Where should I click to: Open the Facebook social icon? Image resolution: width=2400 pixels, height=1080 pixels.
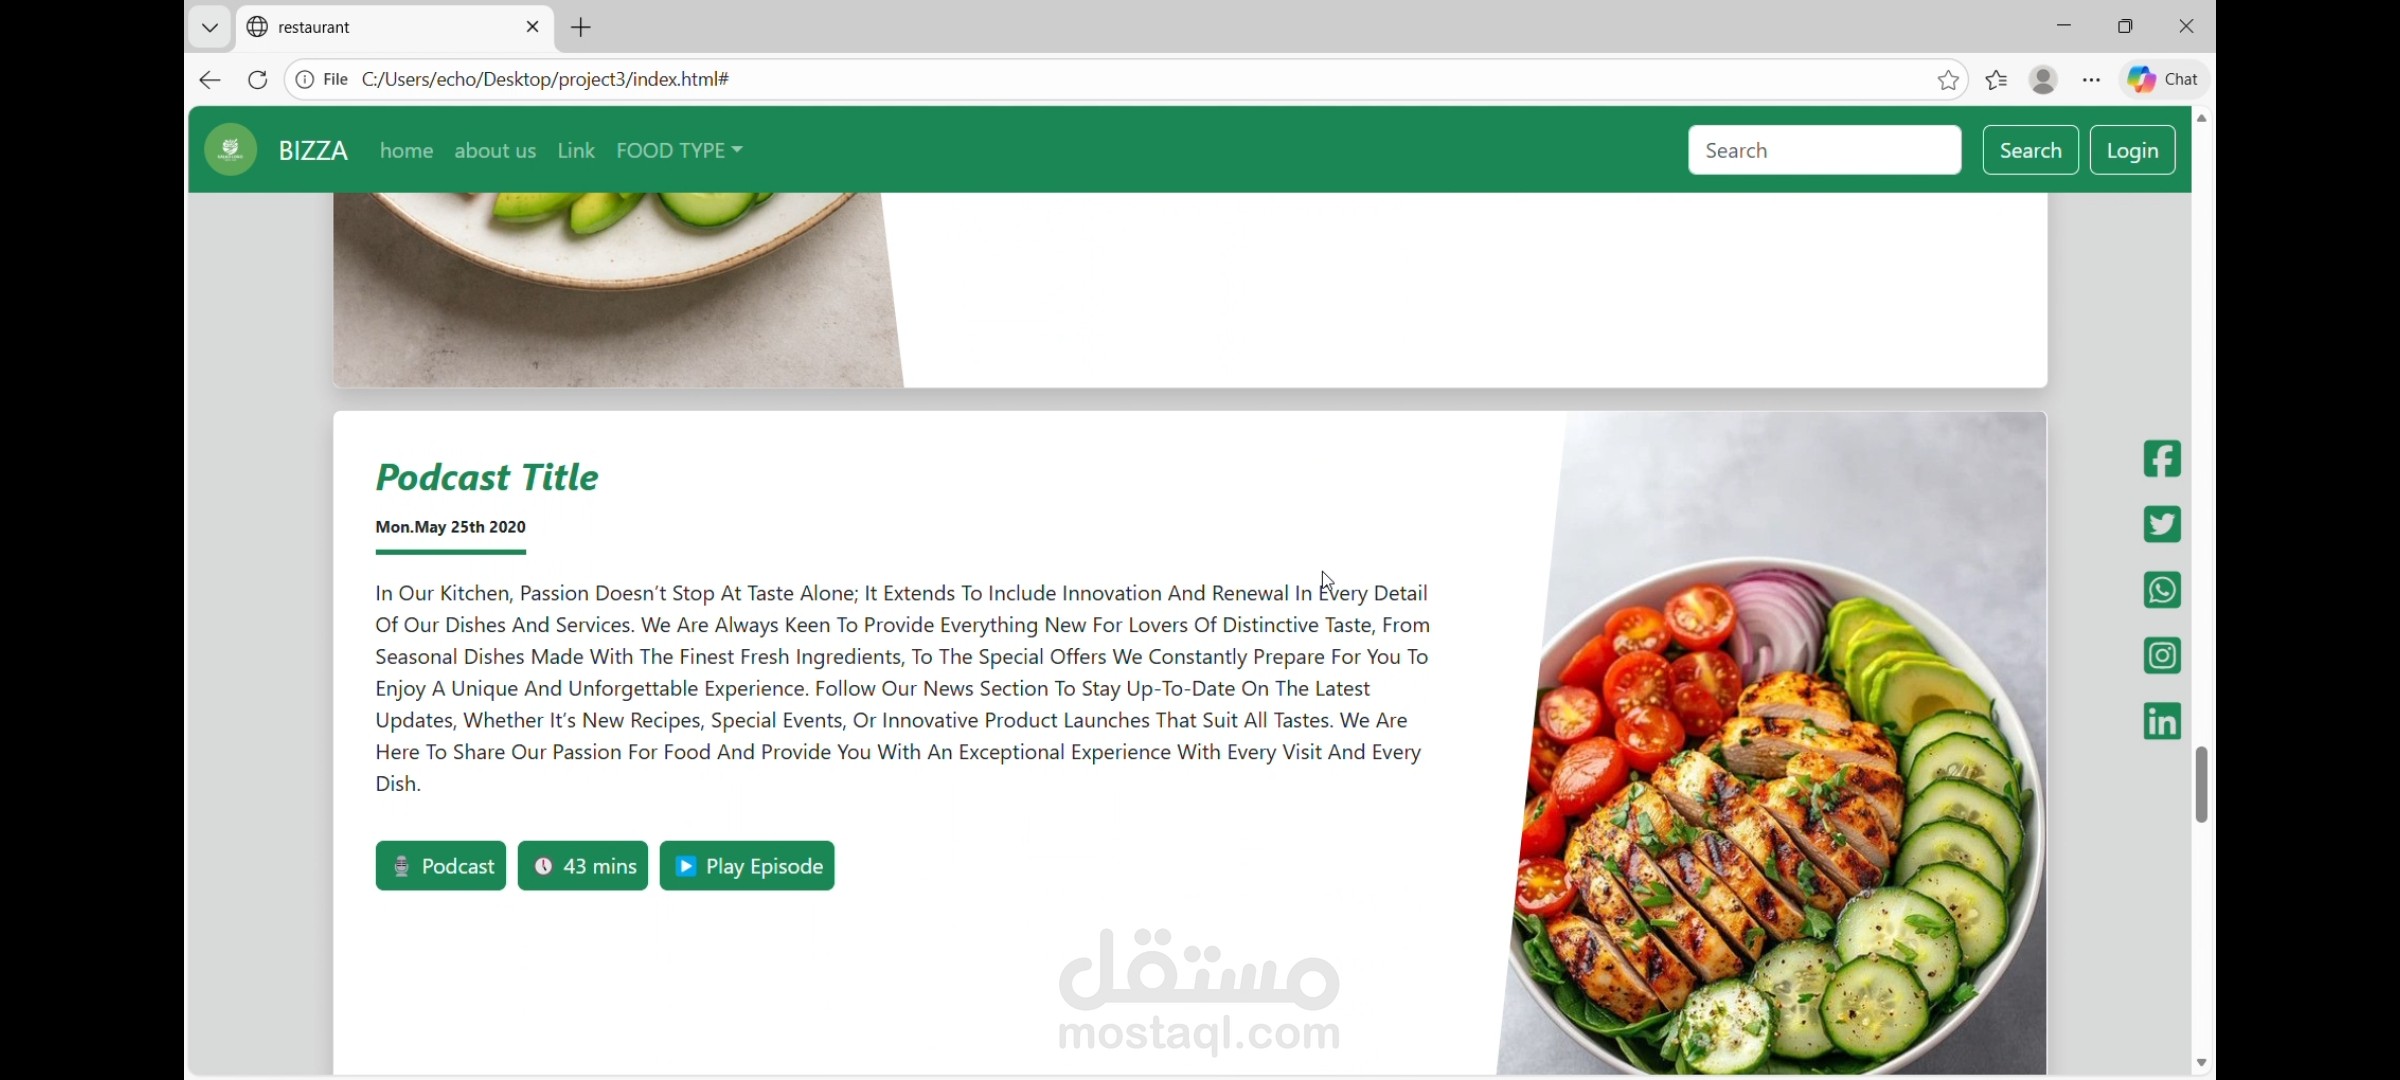pos(2162,459)
